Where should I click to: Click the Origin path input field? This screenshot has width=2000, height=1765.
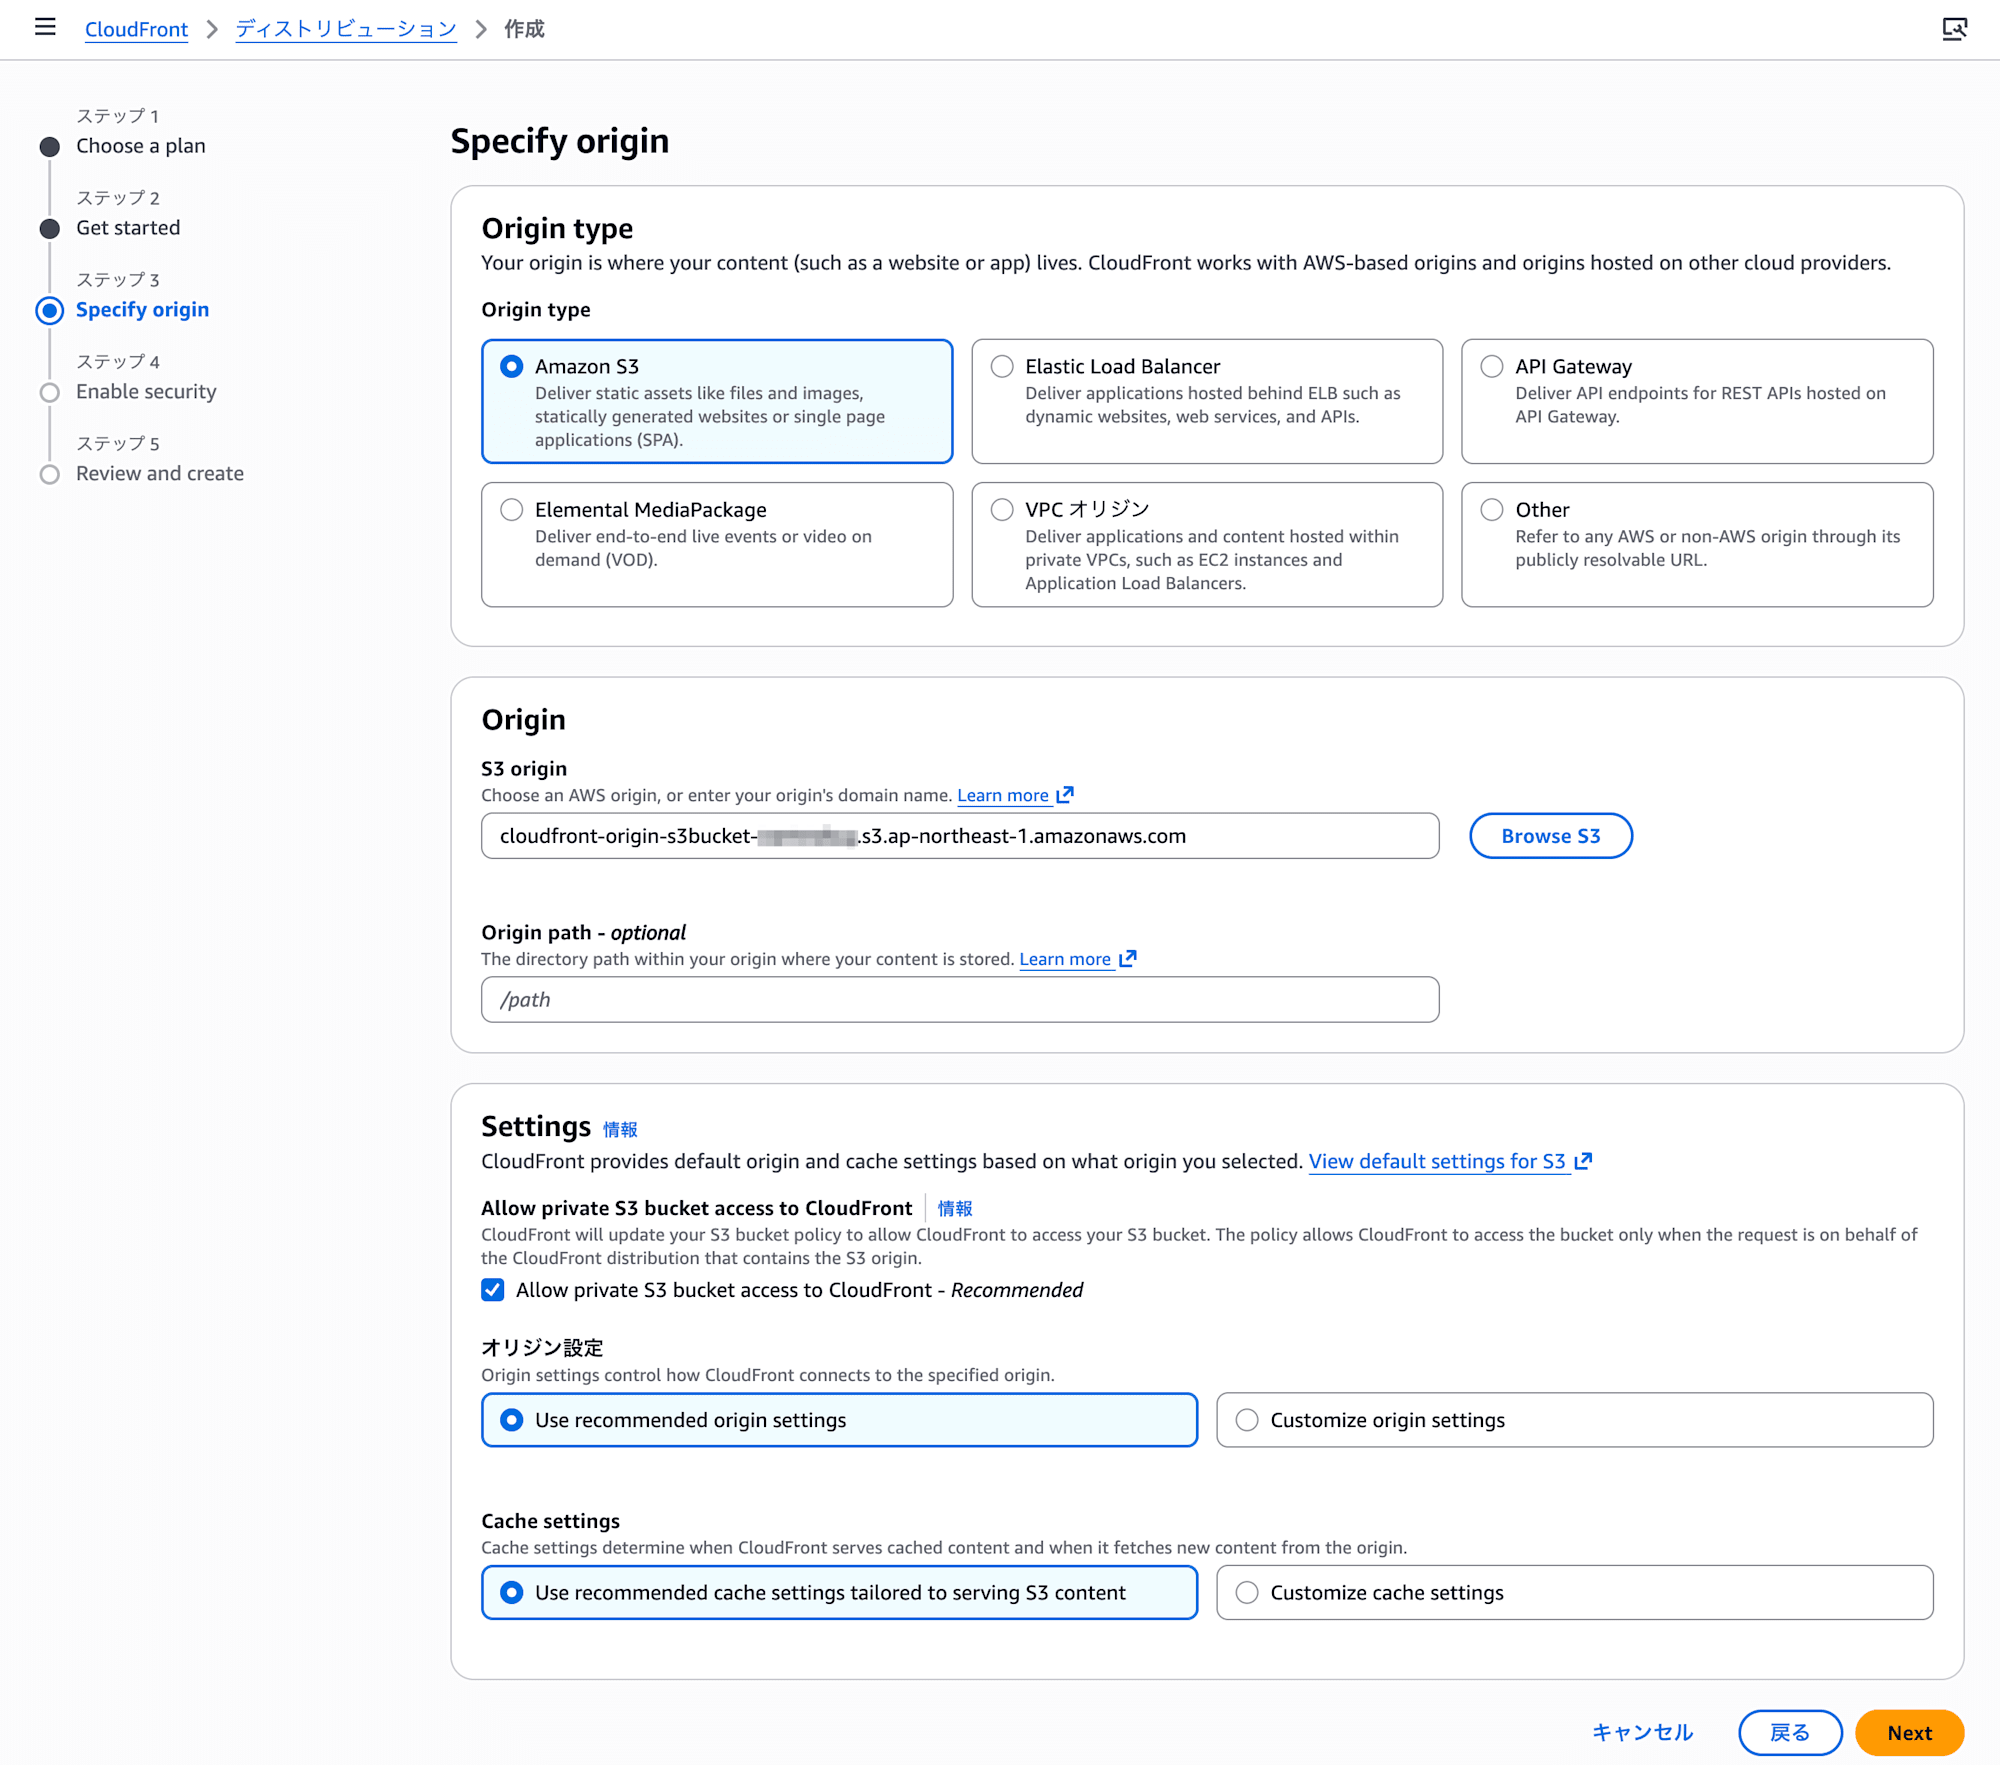[x=960, y=1000]
